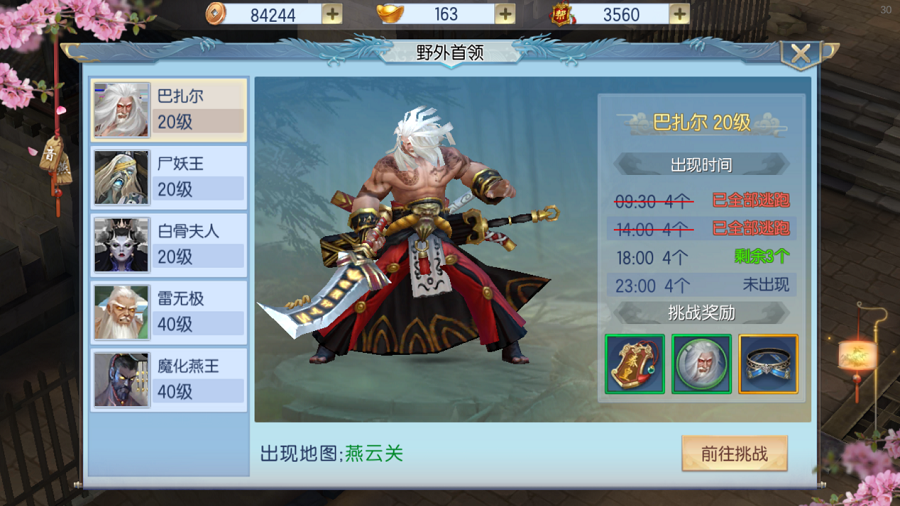This screenshot has height=506, width=900.
Task: Click the gold ingot currency icon
Action: [x=390, y=14]
